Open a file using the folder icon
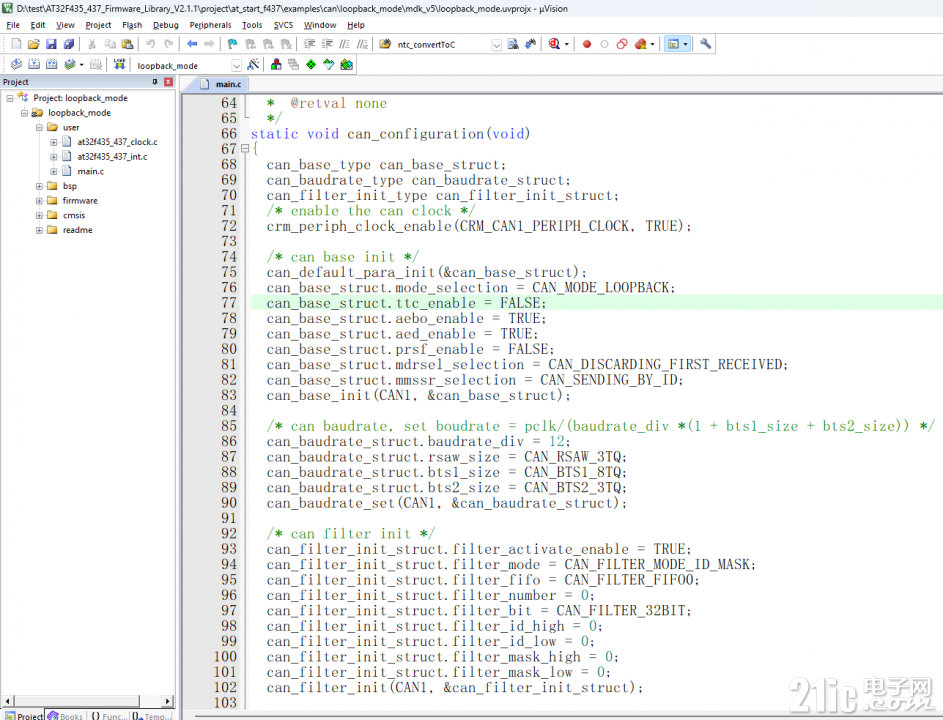 (34, 44)
